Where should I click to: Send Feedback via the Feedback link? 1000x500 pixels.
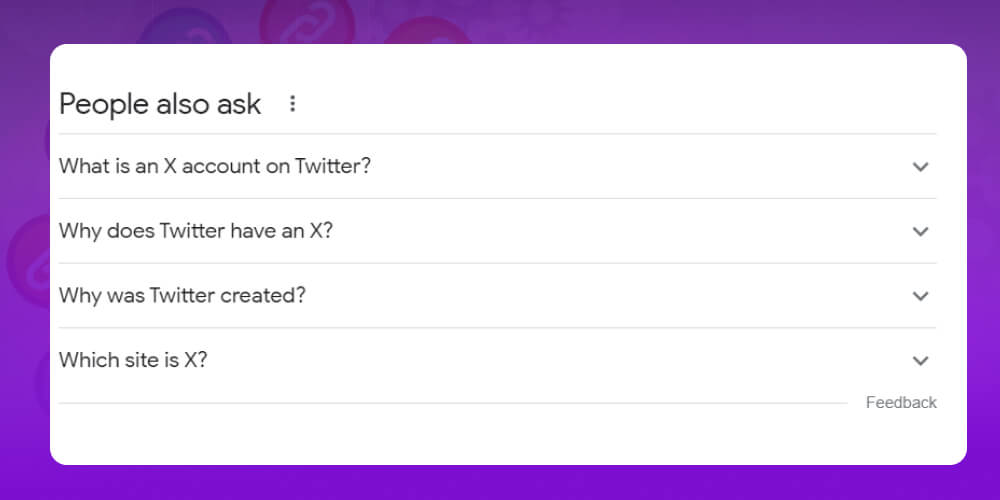pyautogui.click(x=901, y=402)
